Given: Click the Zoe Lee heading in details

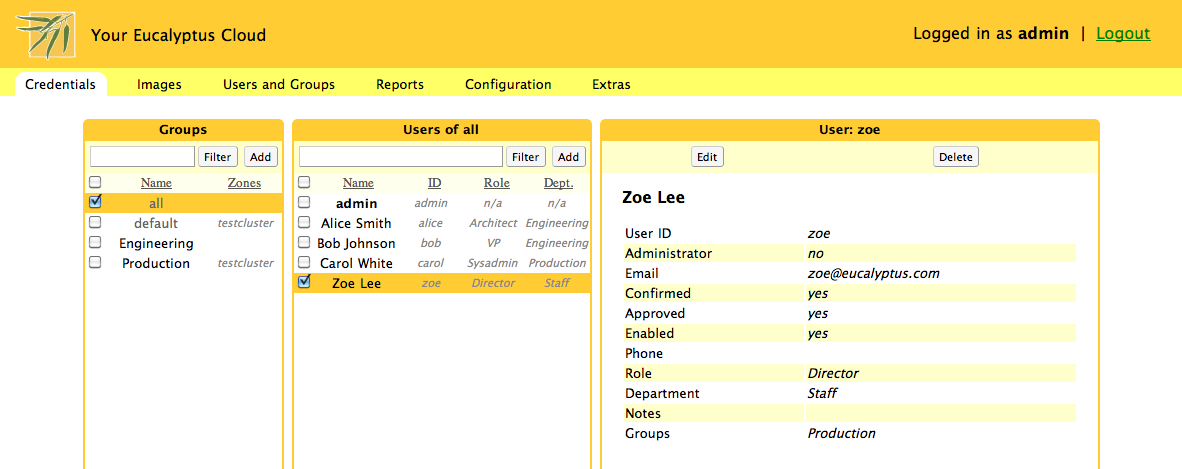Looking at the screenshot, I should click(654, 198).
